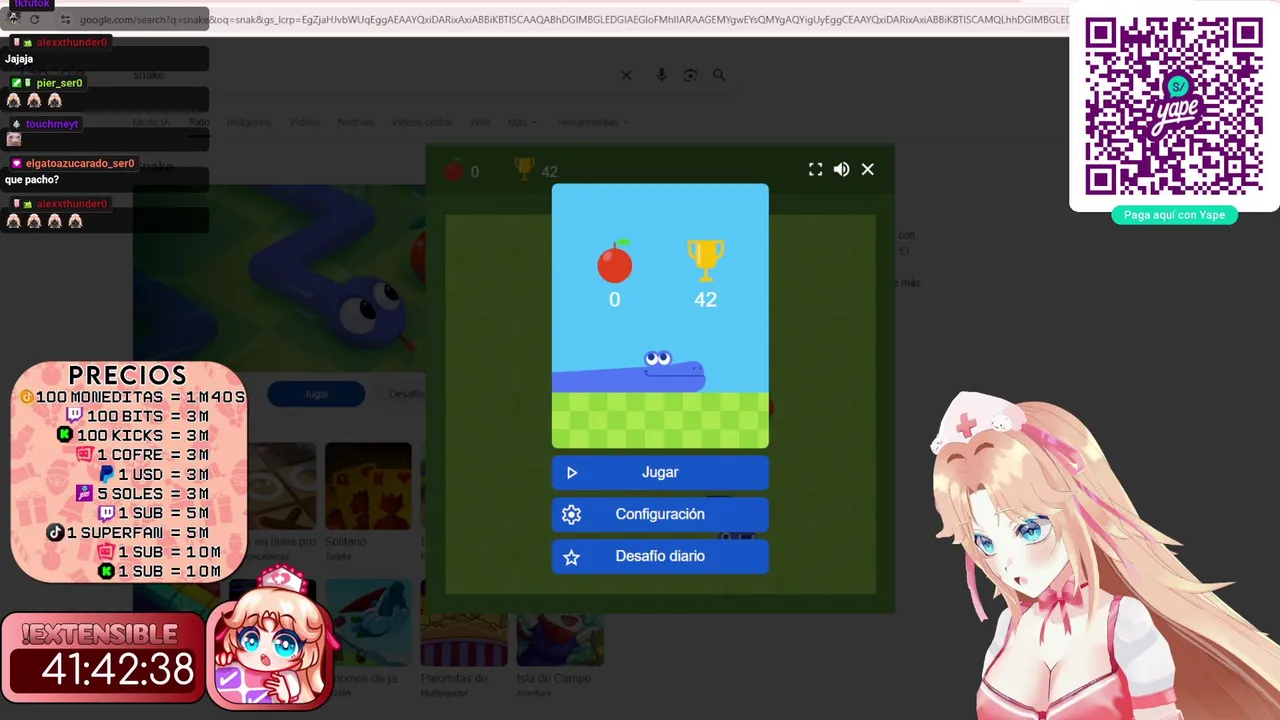Expand the Más search options dropdown
Viewport: 1280px width, 720px height.
coord(522,122)
